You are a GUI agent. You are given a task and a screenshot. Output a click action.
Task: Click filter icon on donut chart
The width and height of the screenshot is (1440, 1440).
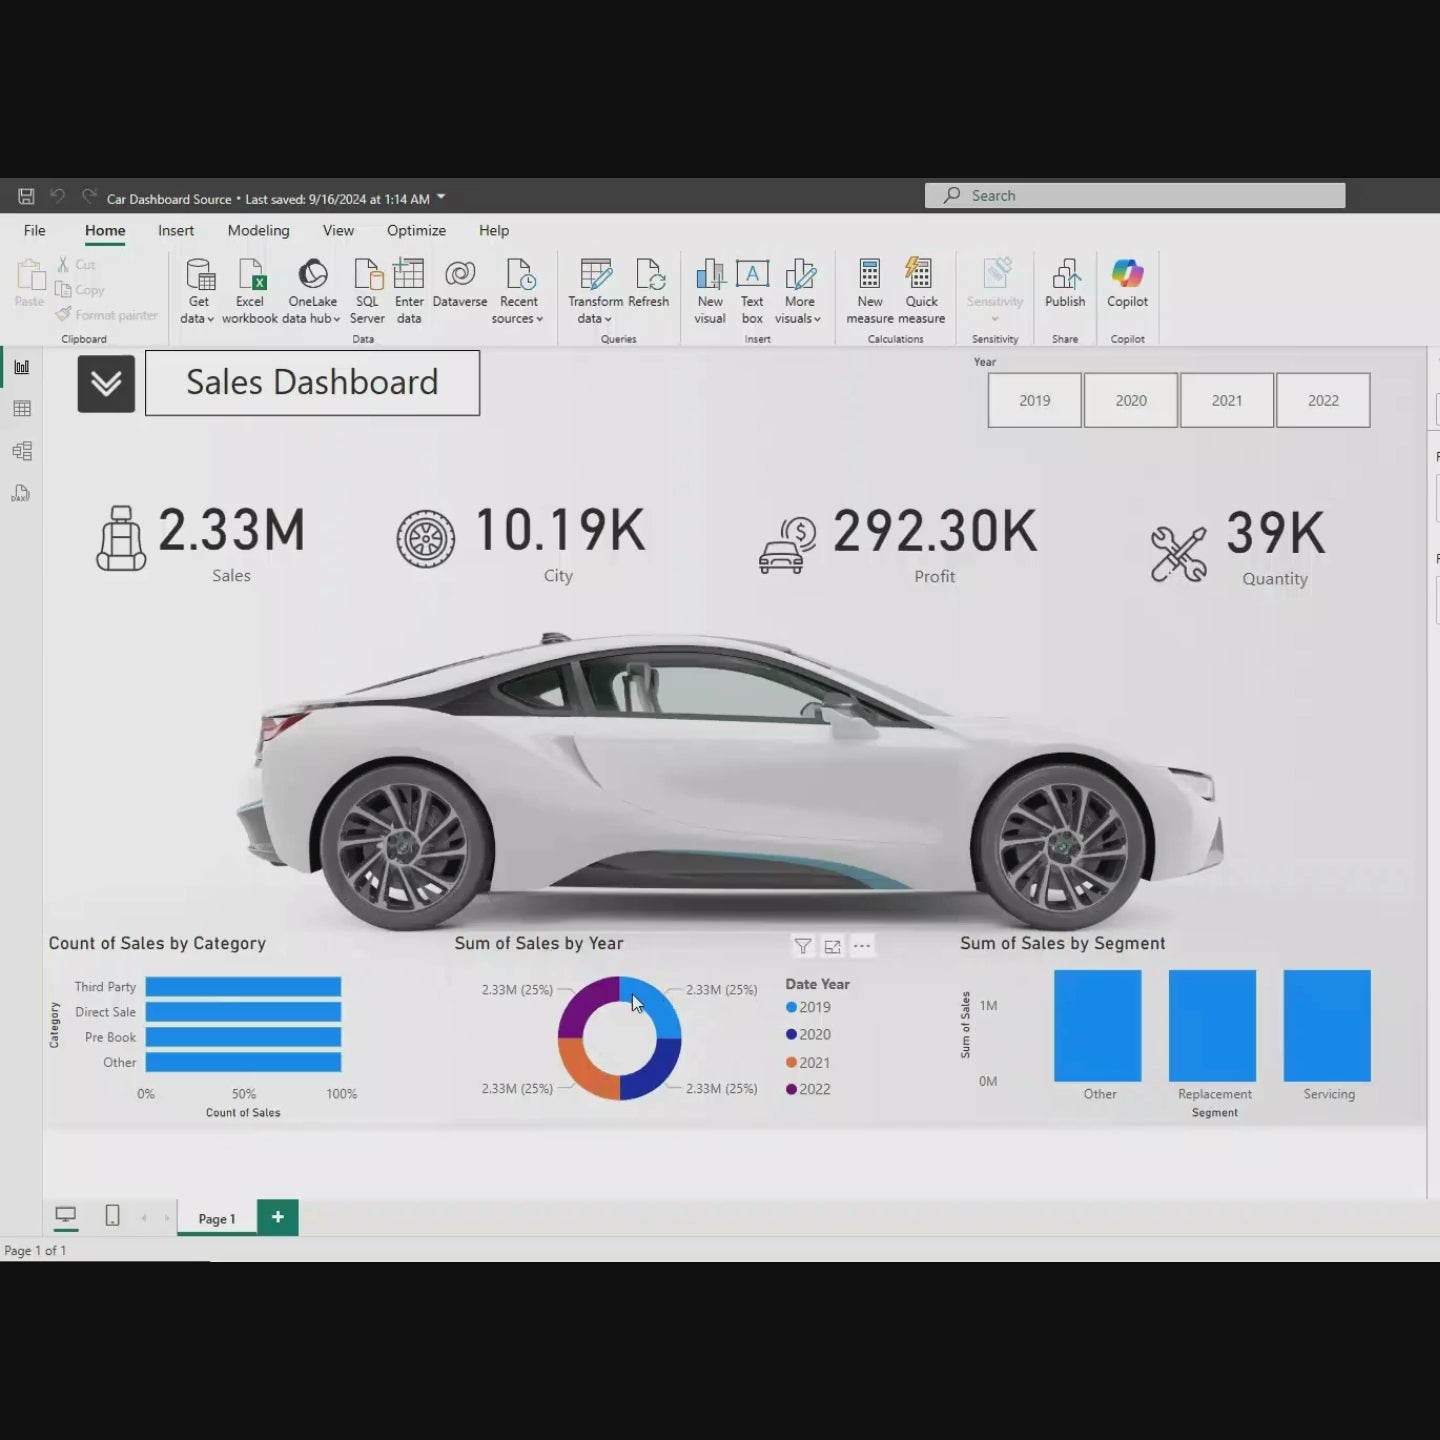click(x=802, y=946)
